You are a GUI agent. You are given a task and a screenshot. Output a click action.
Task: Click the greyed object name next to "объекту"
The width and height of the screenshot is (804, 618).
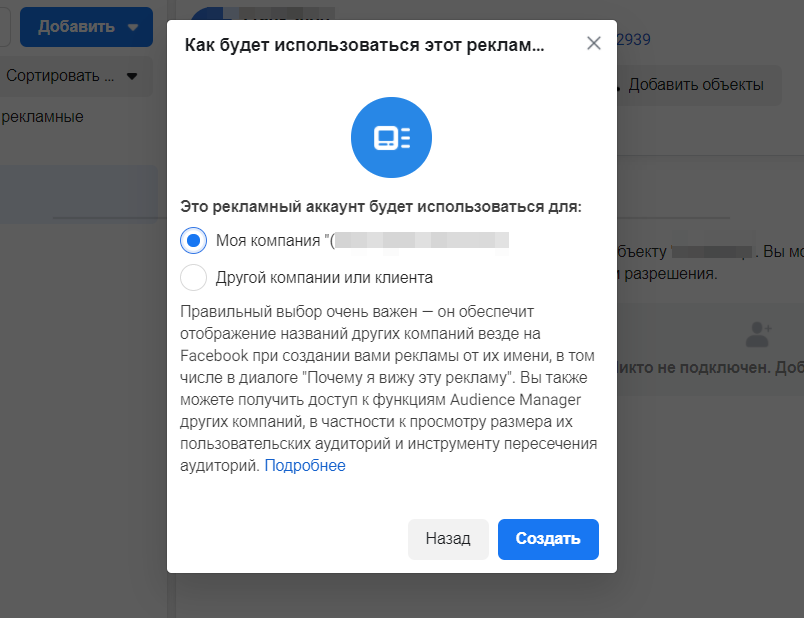tap(712, 251)
